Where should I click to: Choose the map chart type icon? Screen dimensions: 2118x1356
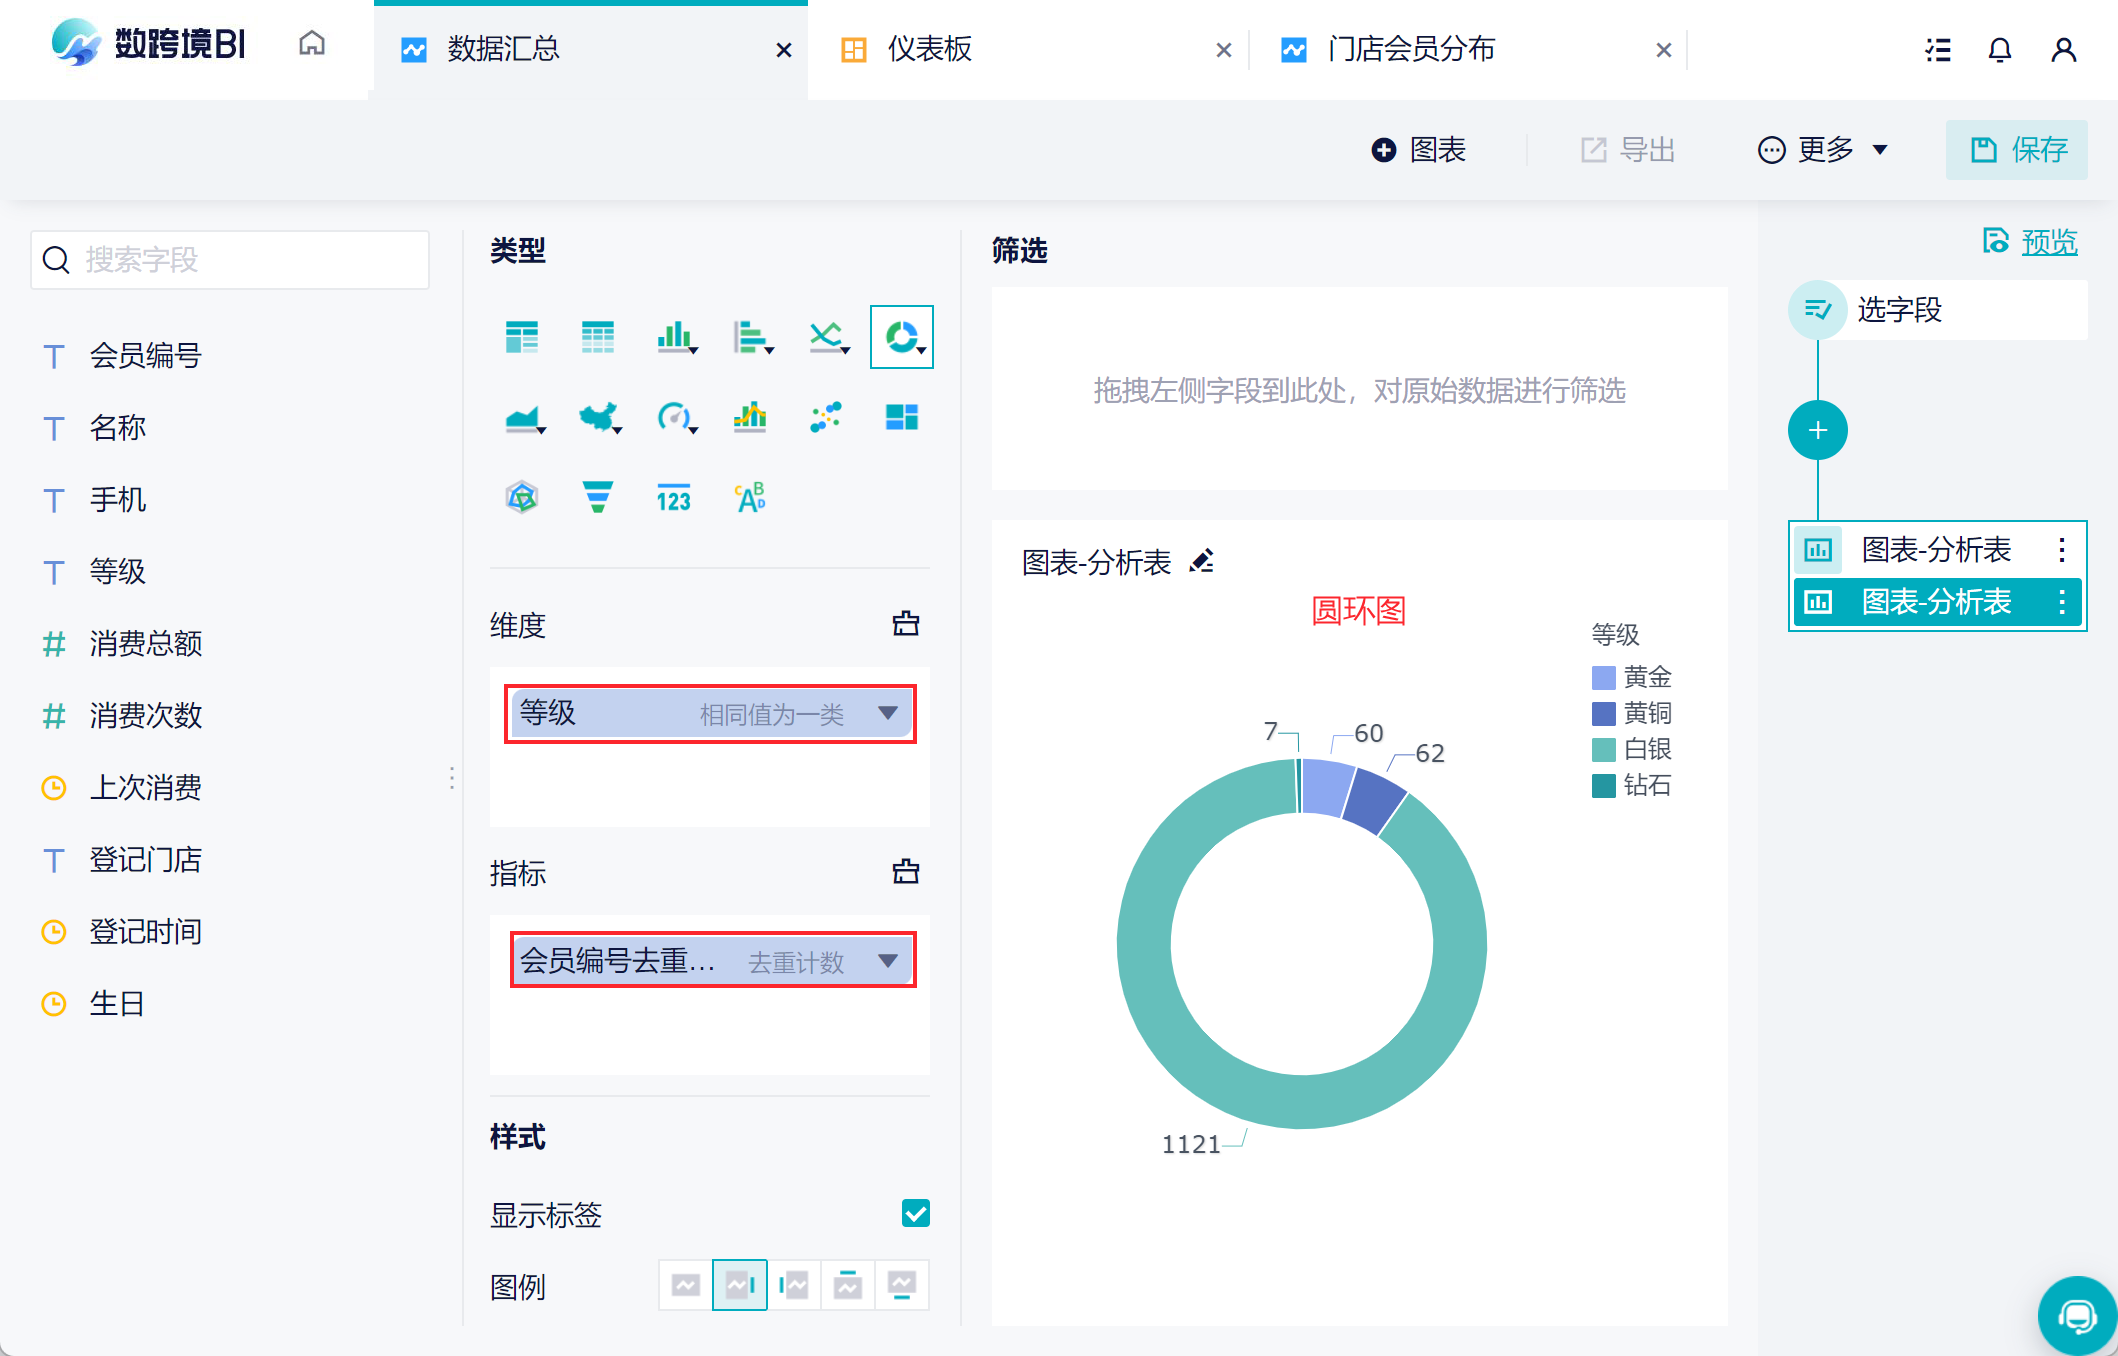[x=598, y=417]
